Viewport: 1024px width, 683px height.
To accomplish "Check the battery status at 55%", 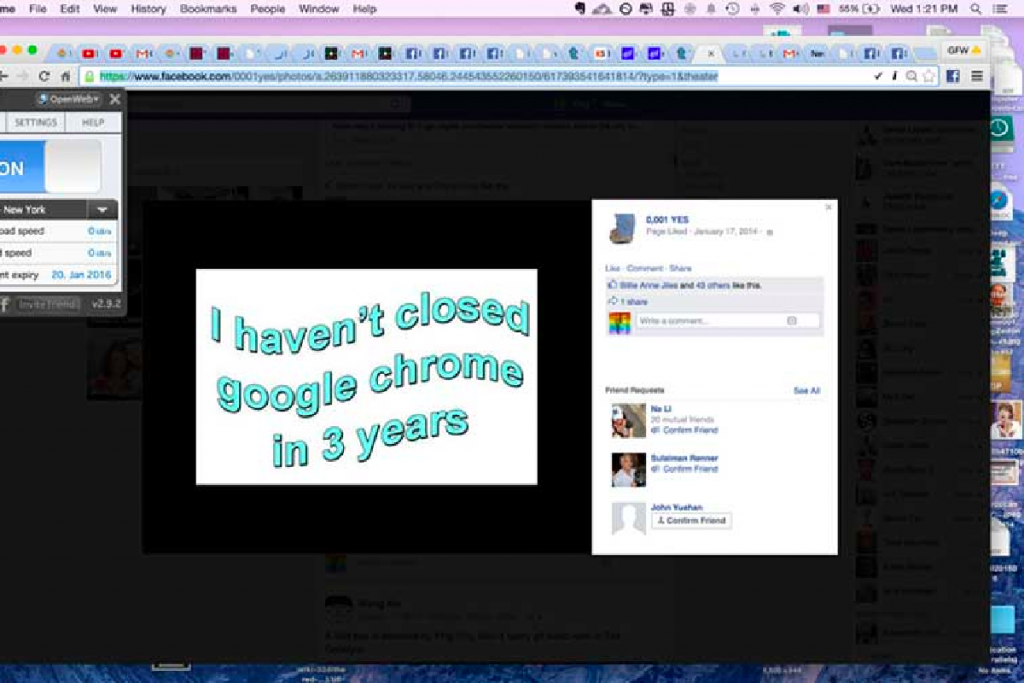I will pos(858,9).
